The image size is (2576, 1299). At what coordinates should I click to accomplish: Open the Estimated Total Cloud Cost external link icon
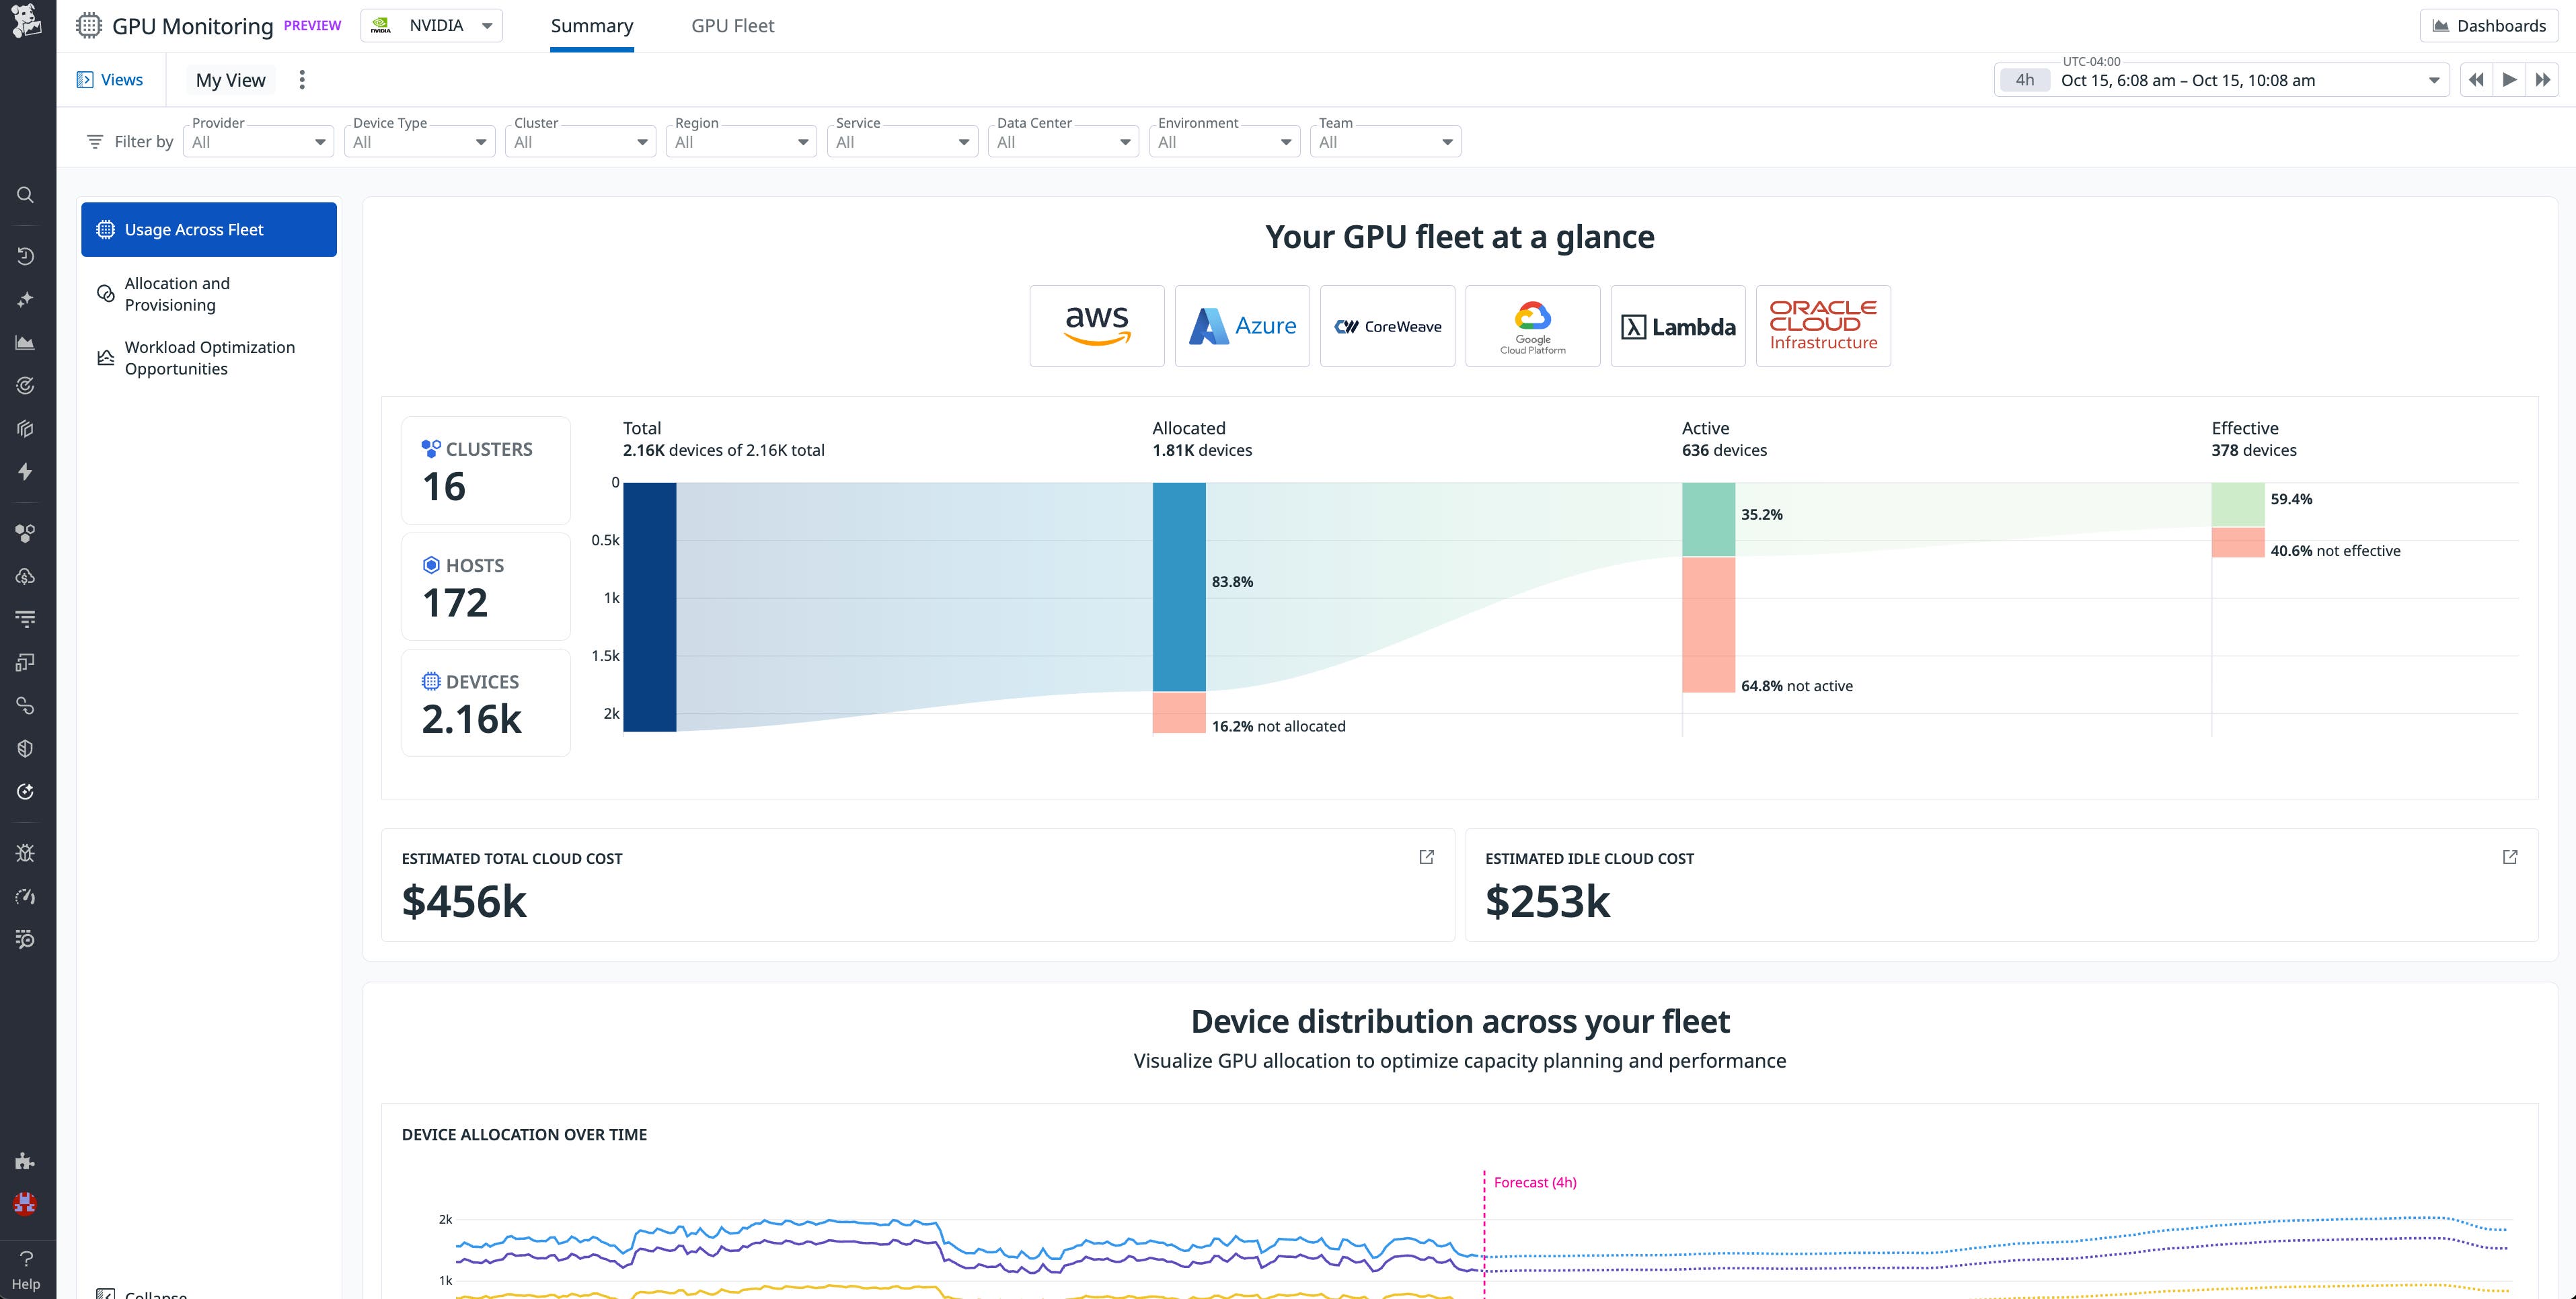[x=1426, y=857]
